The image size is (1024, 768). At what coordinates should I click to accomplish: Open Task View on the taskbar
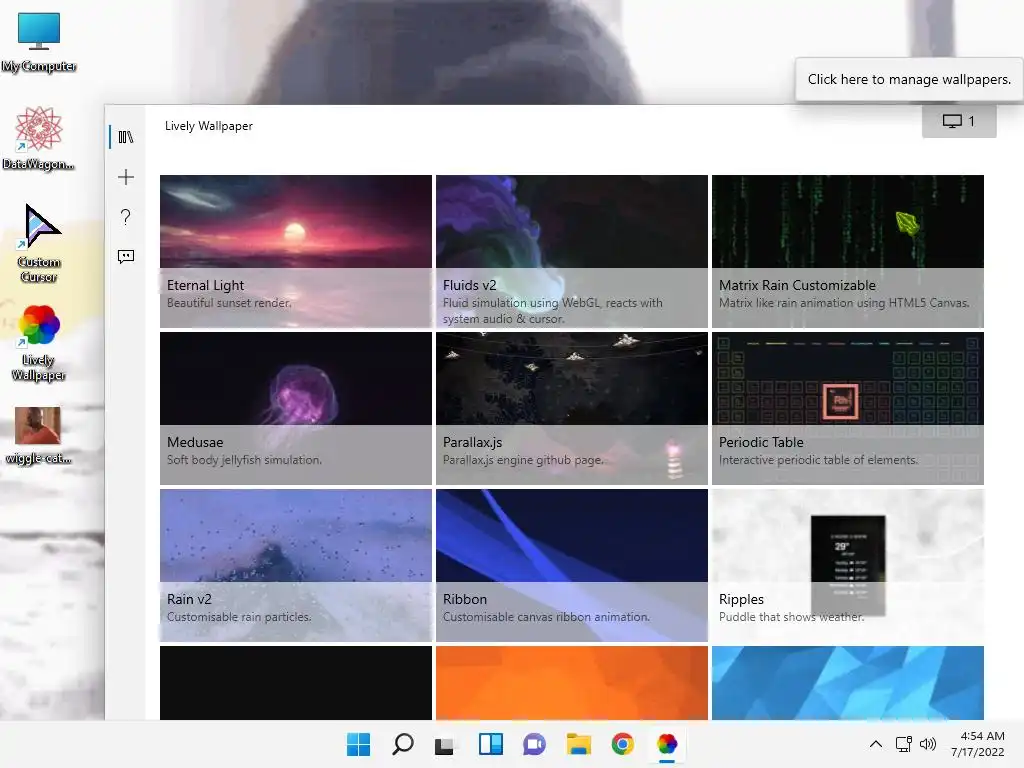point(445,744)
